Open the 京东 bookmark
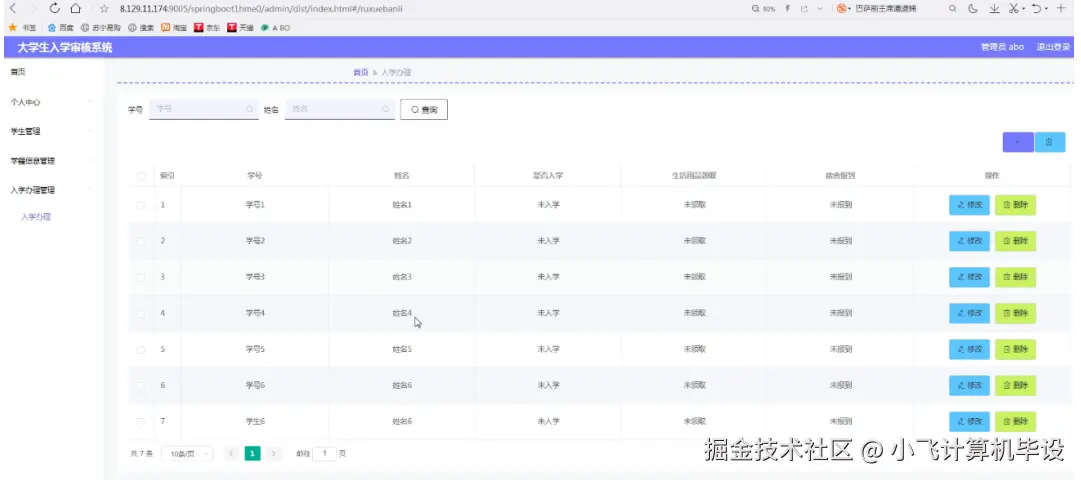Image resolution: width=1081 pixels, height=480 pixels. click(x=207, y=28)
